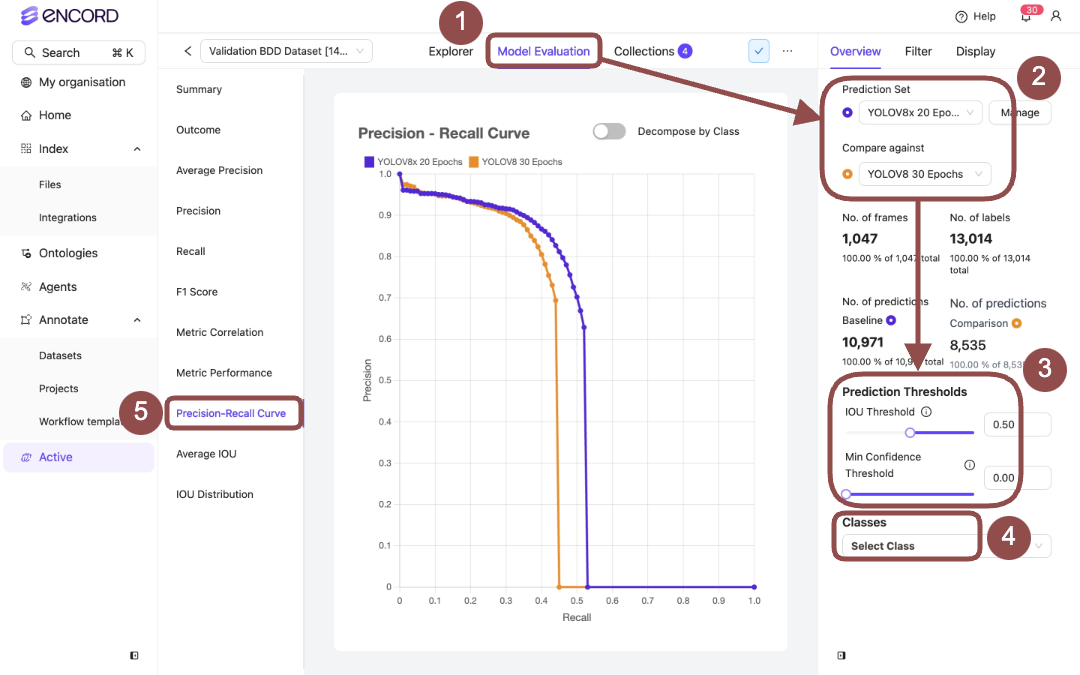This screenshot has width=1080, height=675.
Task: Click the Index grid icon
Action: (26, 149)
